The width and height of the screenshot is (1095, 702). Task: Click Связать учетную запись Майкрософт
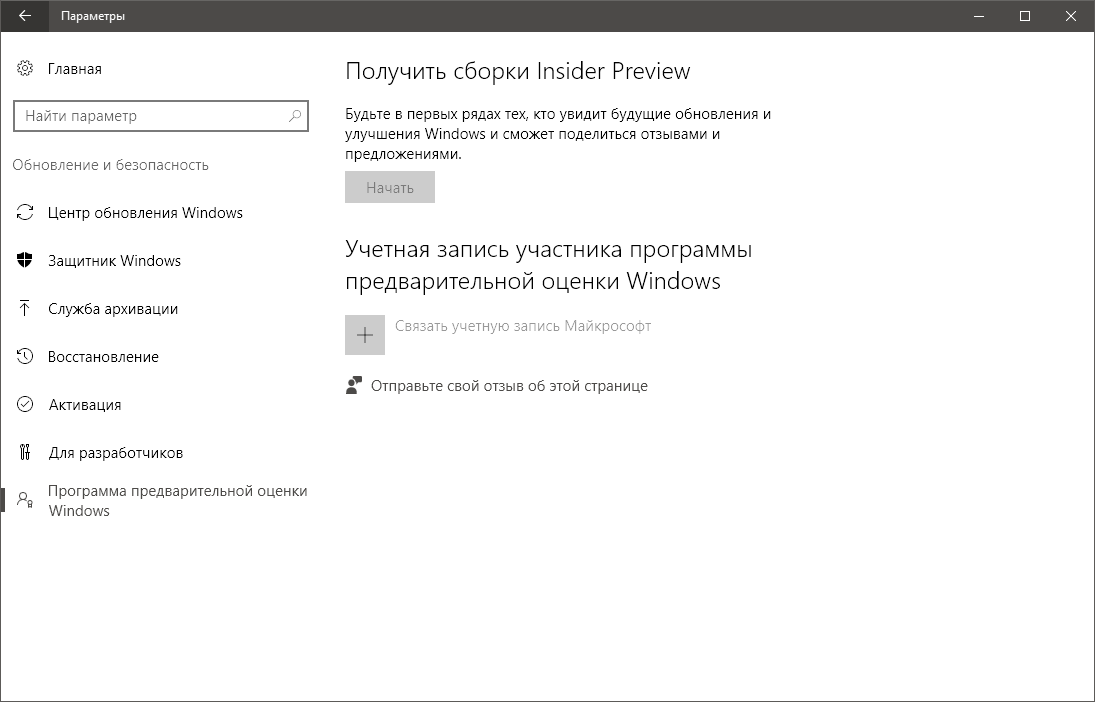[523, 326]
